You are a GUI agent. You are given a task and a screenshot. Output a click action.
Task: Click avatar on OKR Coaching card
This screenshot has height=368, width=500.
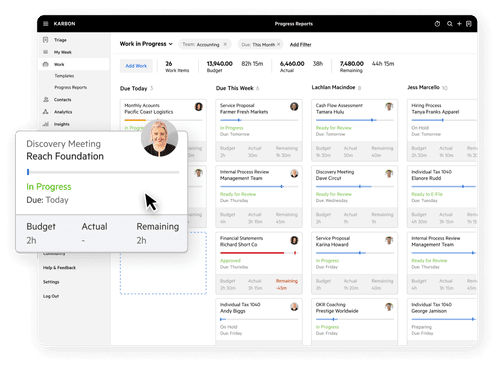[389, 306]
